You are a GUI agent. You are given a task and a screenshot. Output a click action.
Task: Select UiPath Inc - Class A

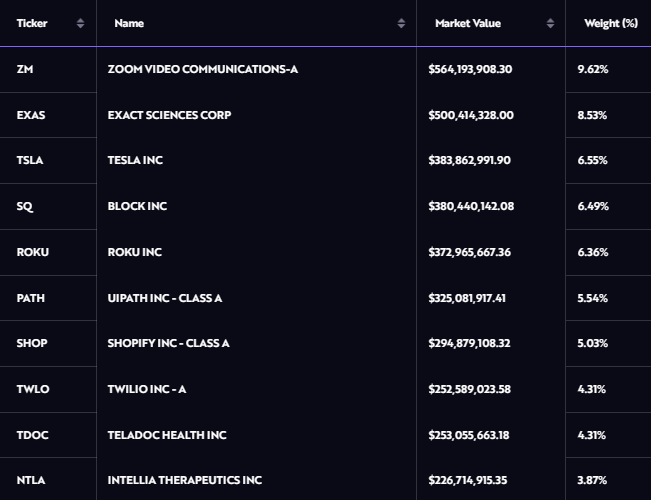tap(164, 298)
